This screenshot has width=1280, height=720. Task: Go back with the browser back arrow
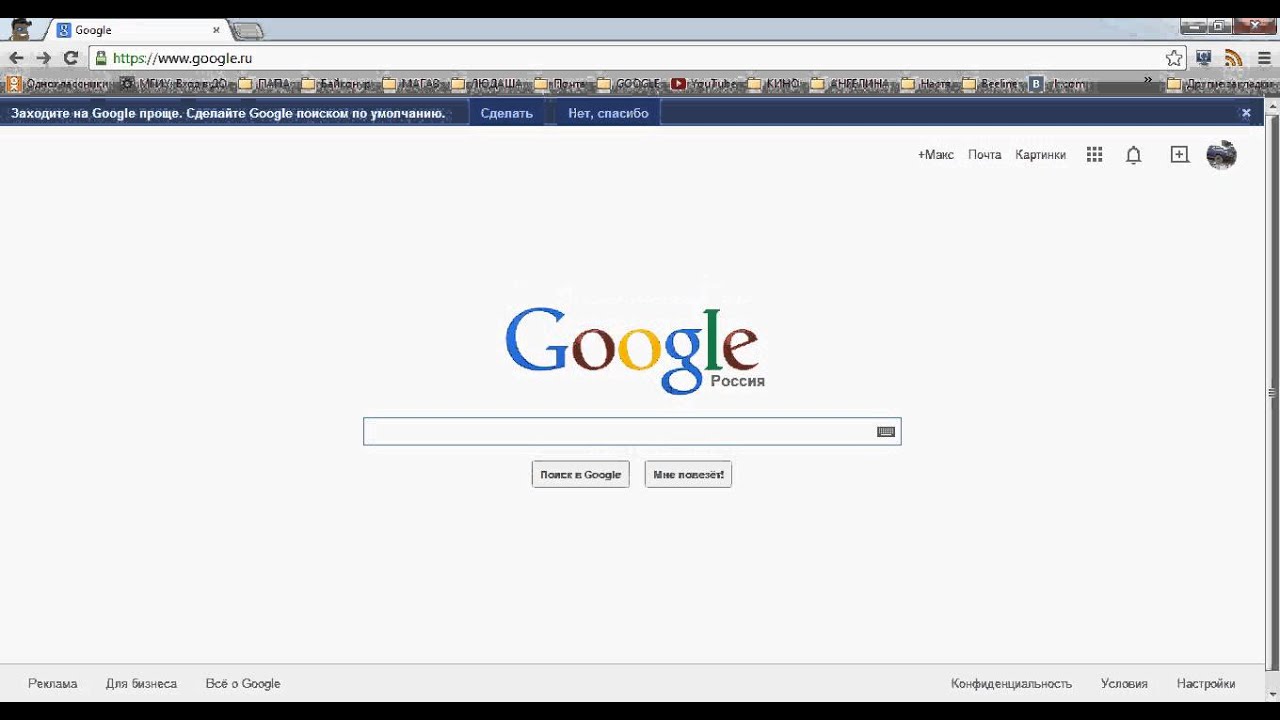pyautogui.click(x=16, y=58)
